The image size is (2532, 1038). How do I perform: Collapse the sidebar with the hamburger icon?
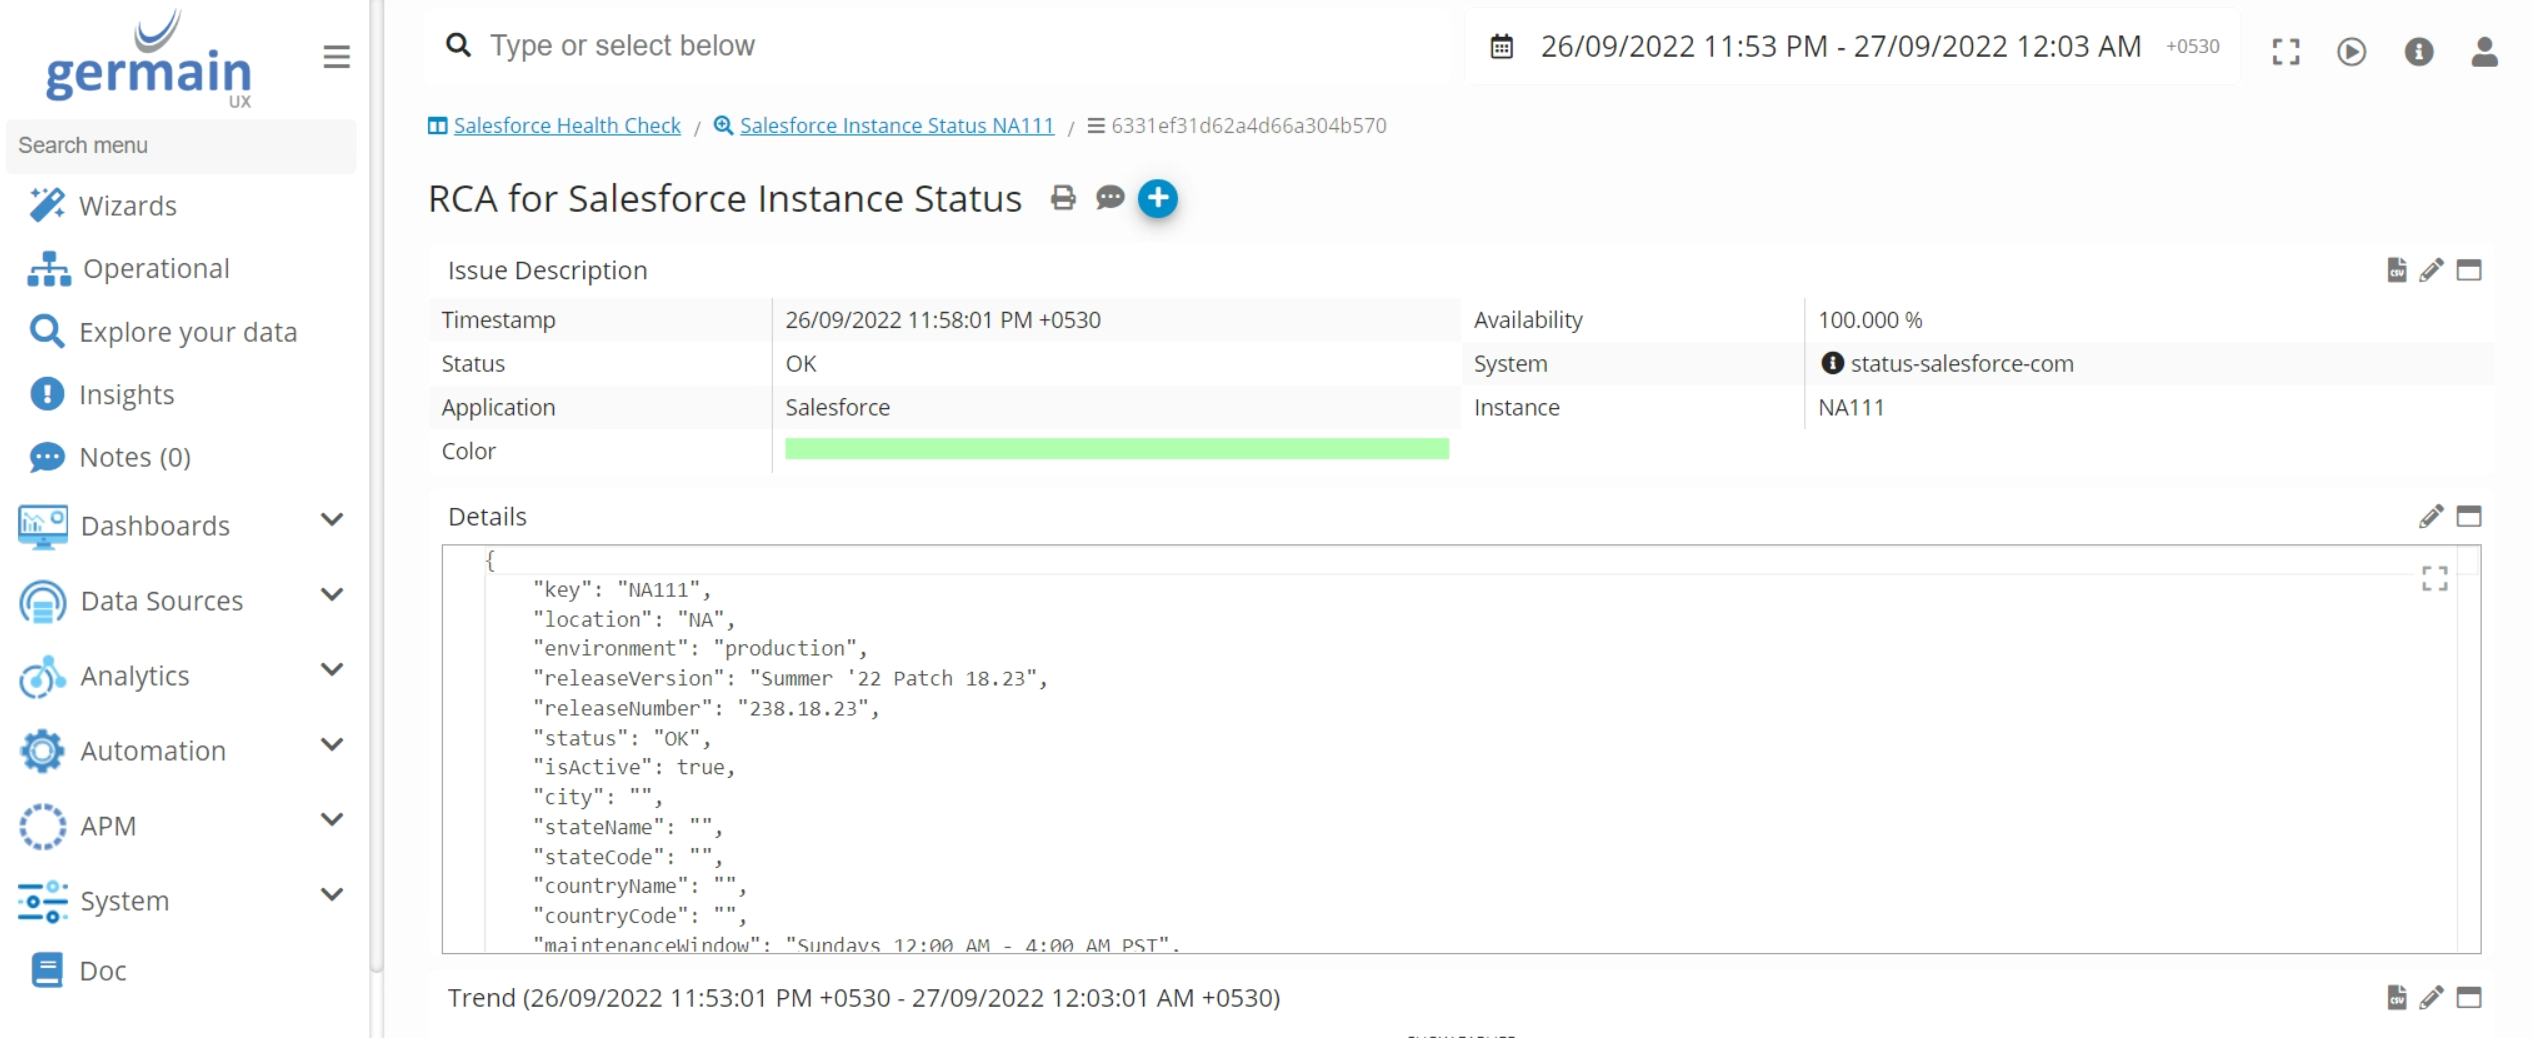point(336,57)
